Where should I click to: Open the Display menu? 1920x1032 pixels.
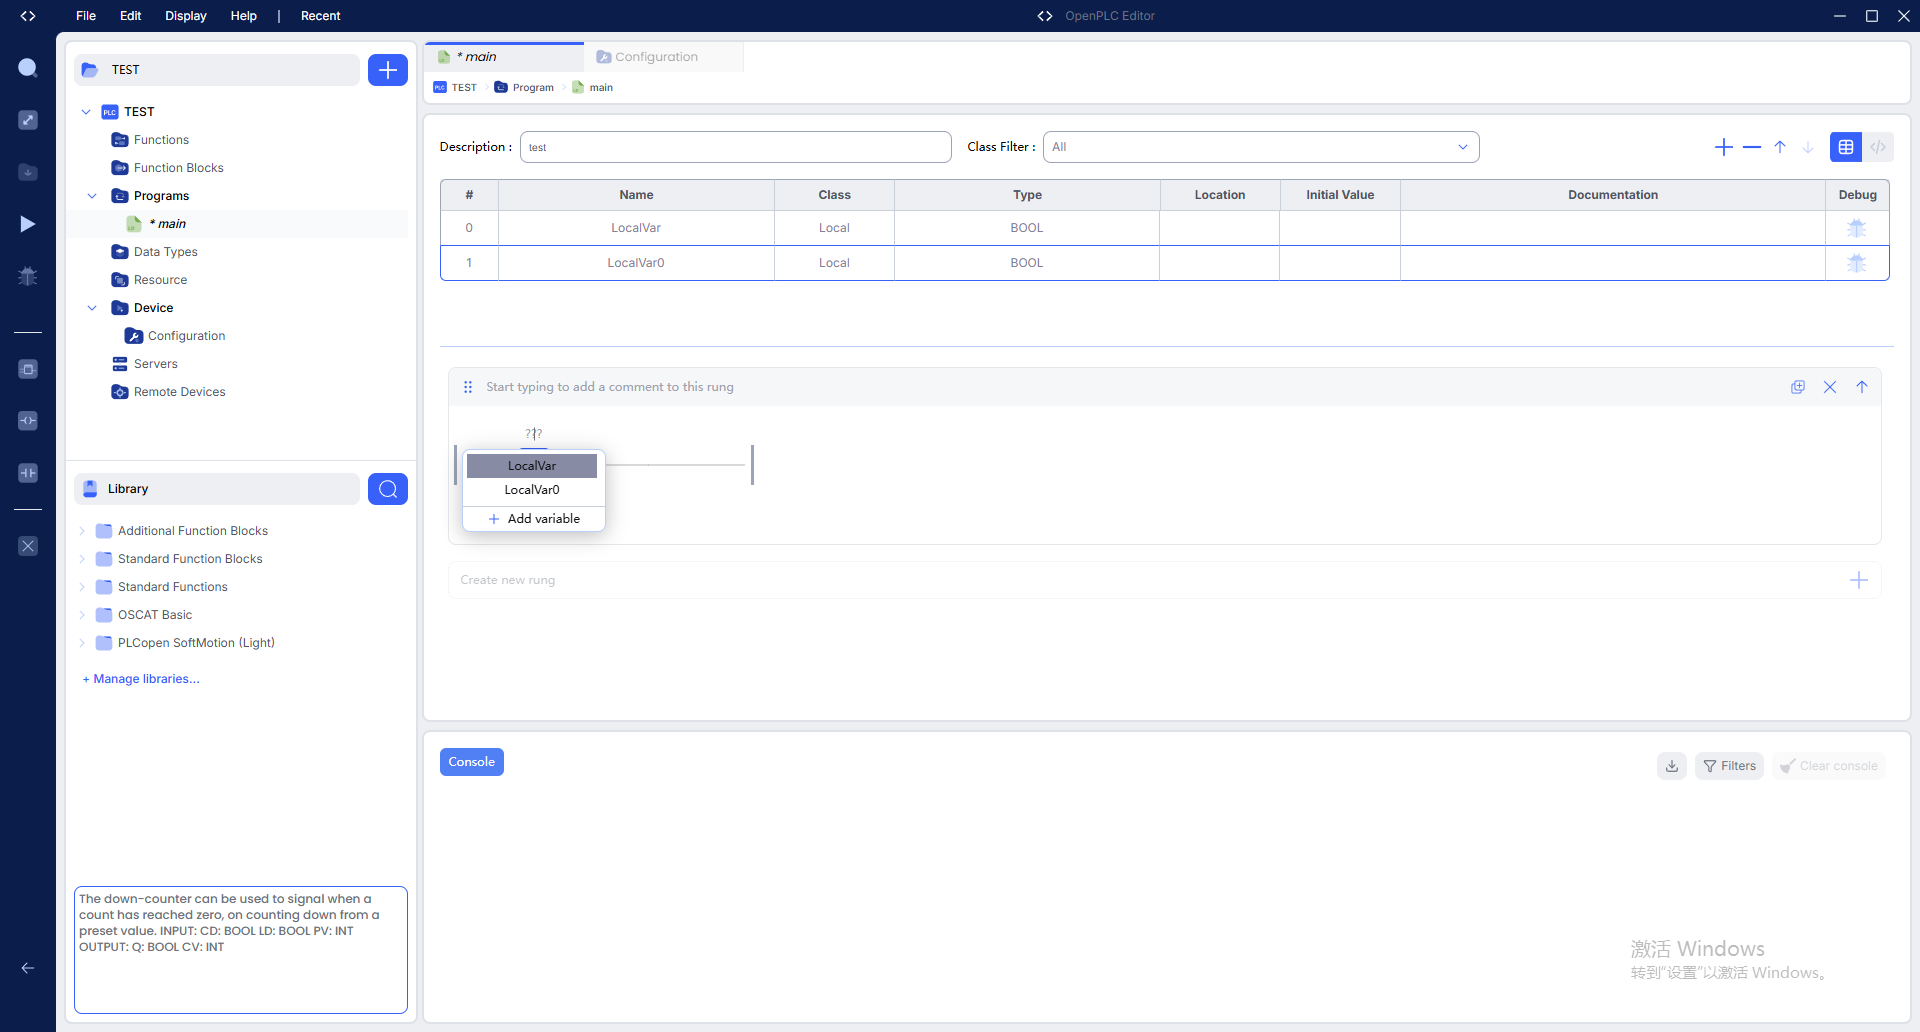pos(186,16)
